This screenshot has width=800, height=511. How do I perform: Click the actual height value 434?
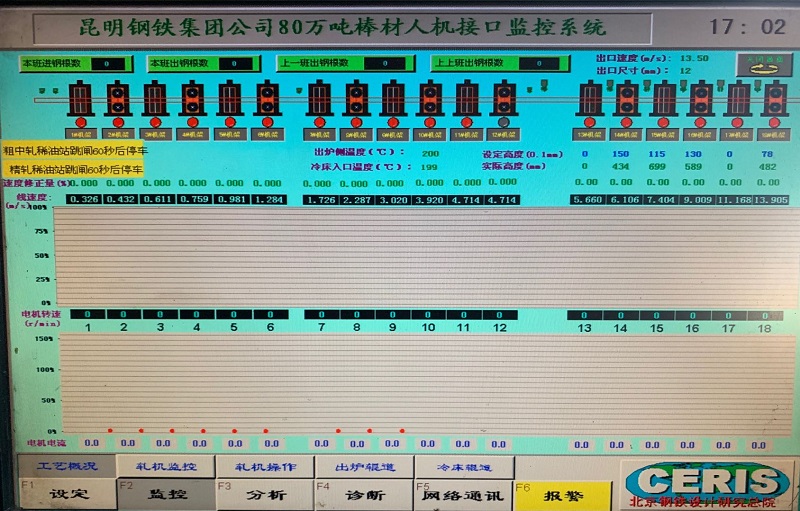[x=620, y=166]
